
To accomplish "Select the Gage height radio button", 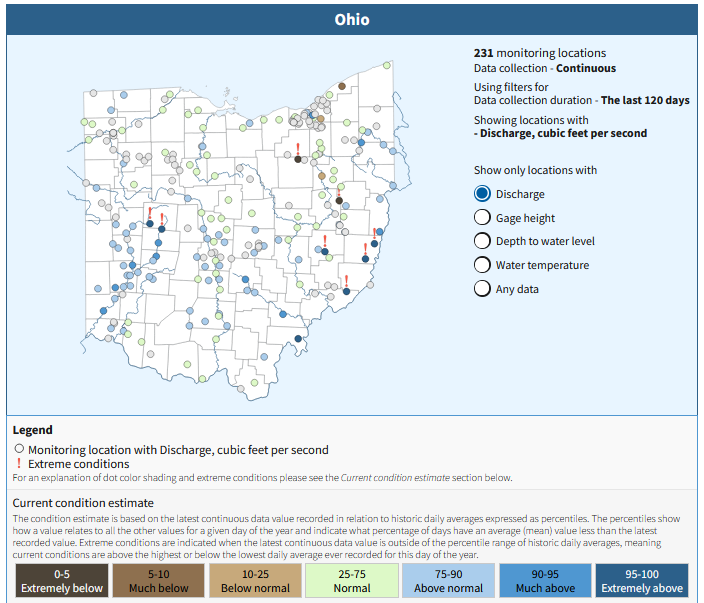I will [482, 217].
